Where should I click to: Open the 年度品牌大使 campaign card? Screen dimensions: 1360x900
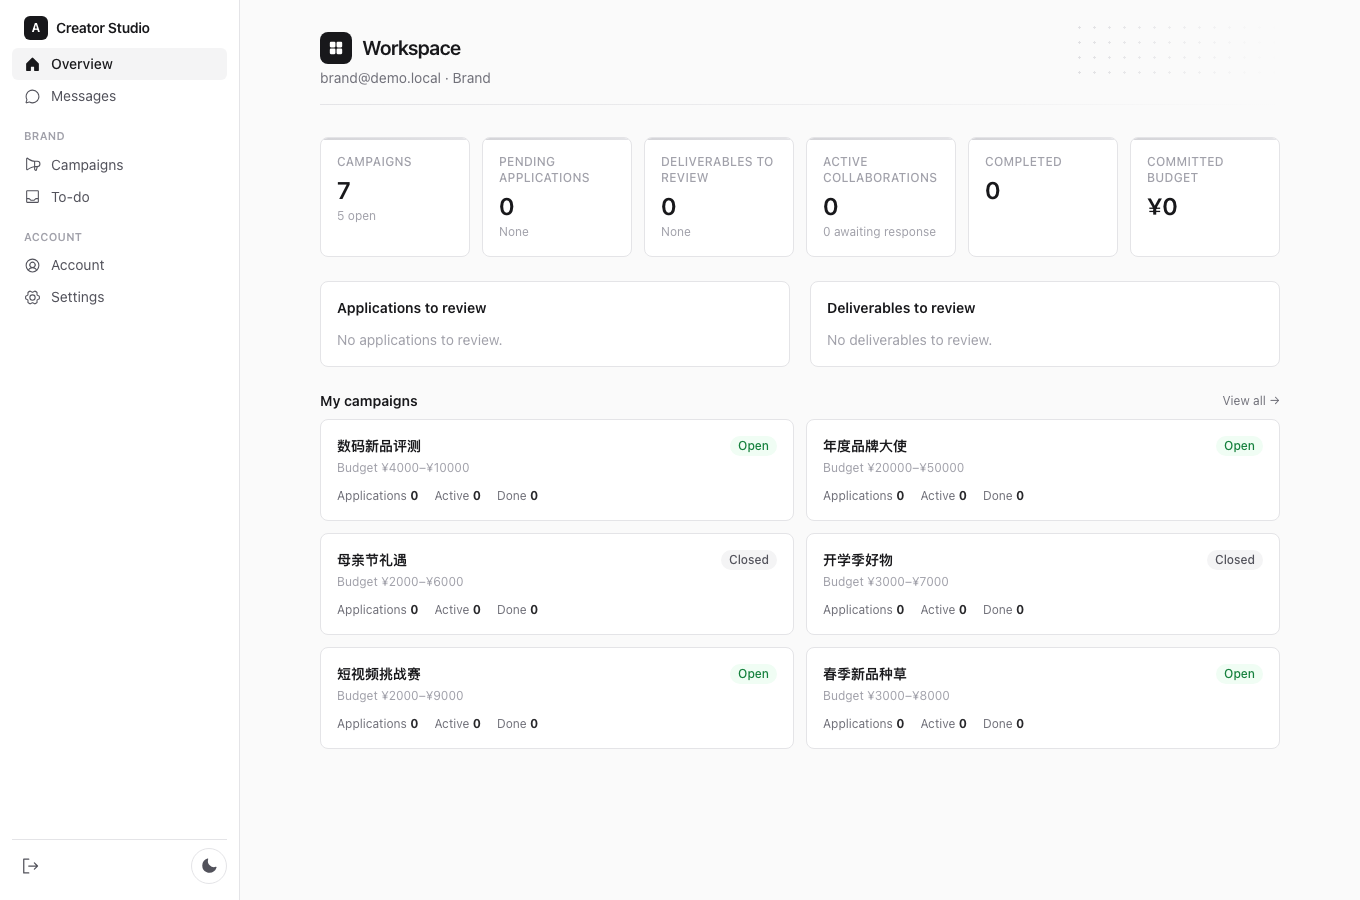pyautogui.click(x=1043, y=470)
